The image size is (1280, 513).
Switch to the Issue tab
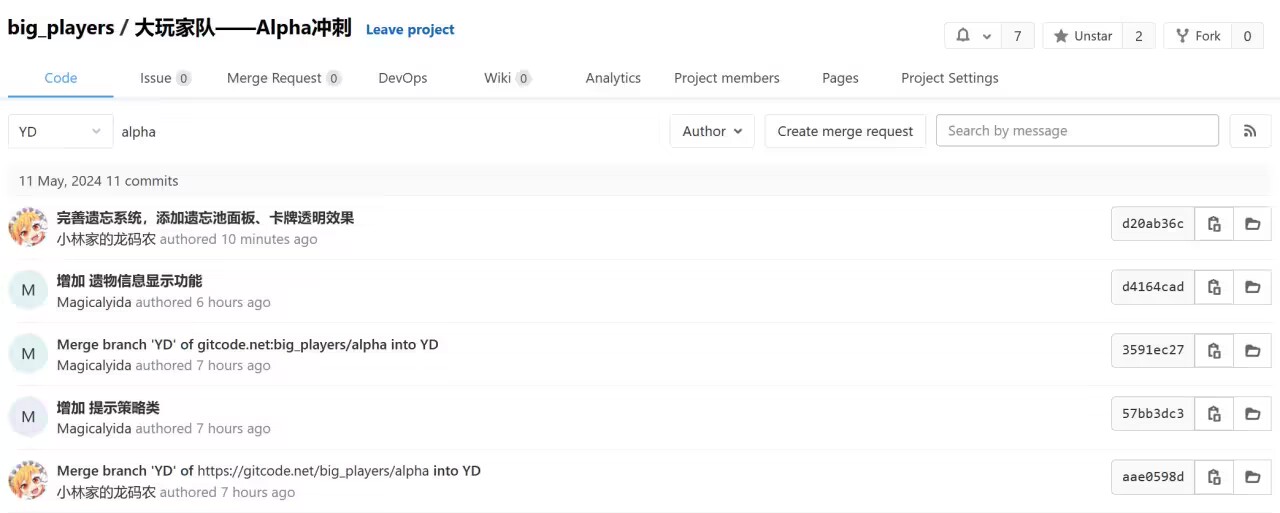pyautogui.click(x=164, y=78)
